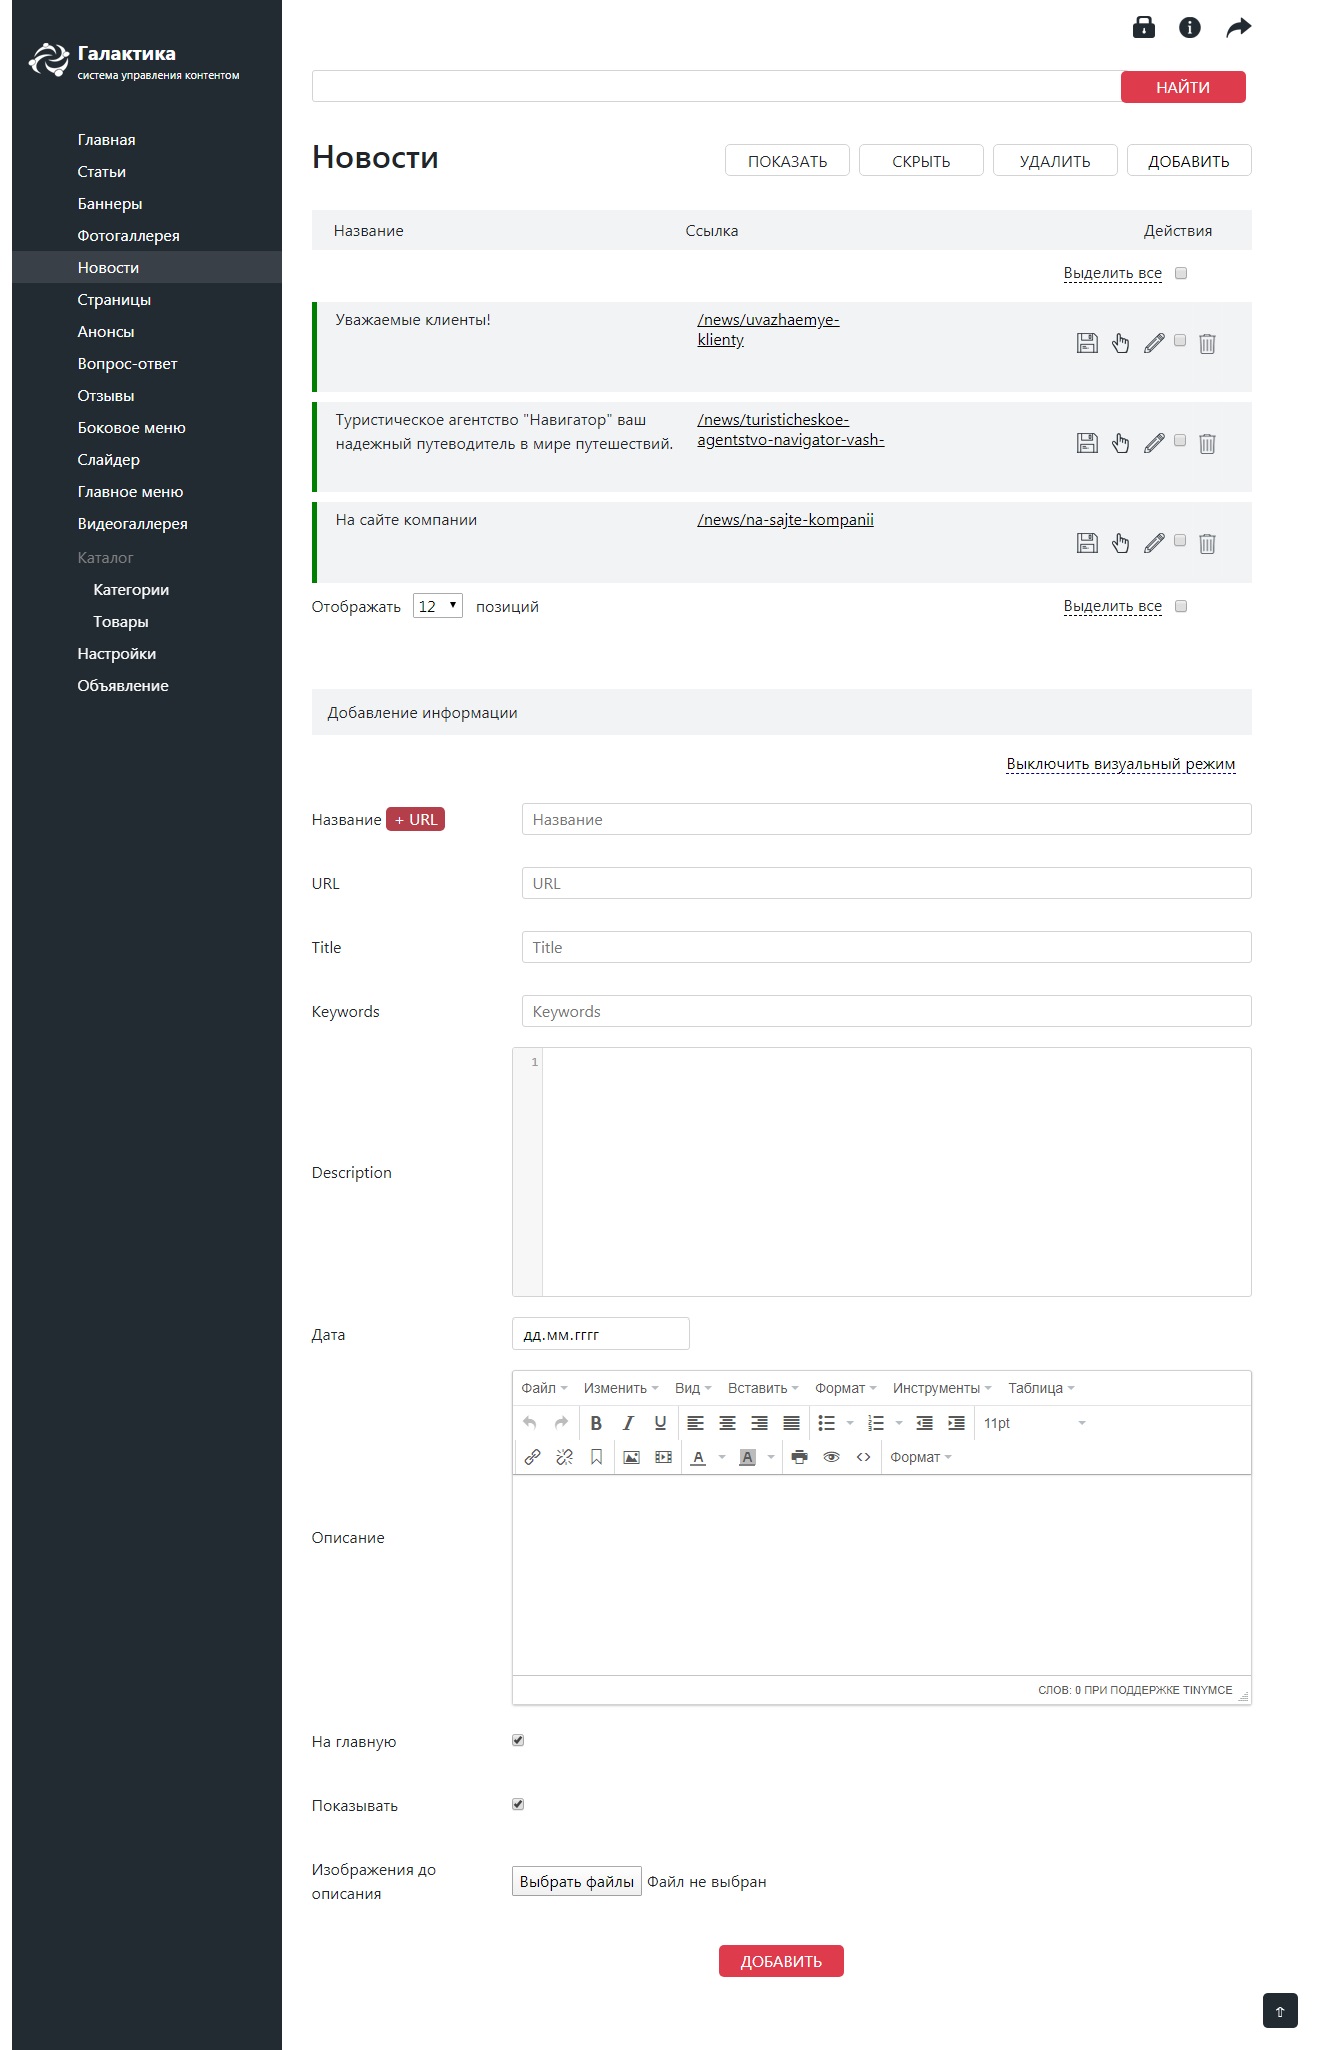Click the red "НАЙТИ" search button
Screen dimensions: 1327x2050
(x=1183, y=87)
